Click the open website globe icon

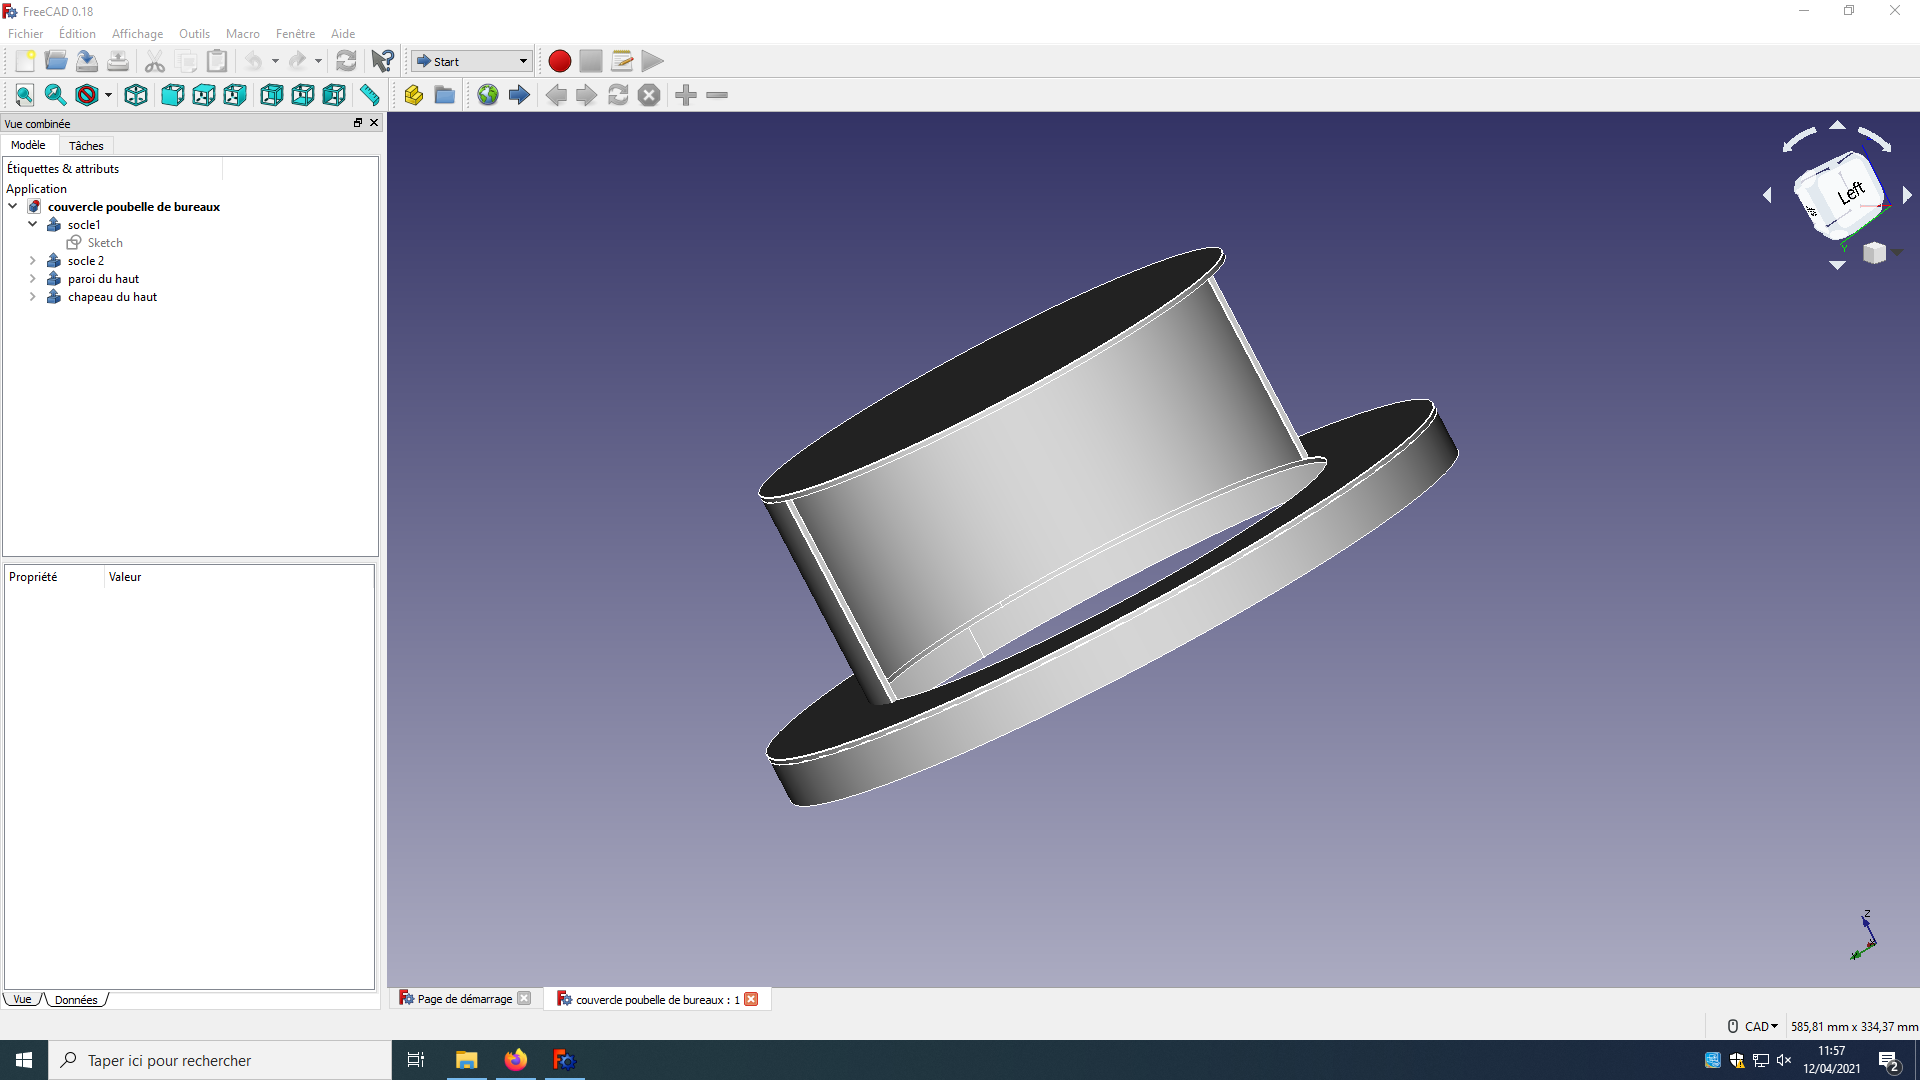487,95
